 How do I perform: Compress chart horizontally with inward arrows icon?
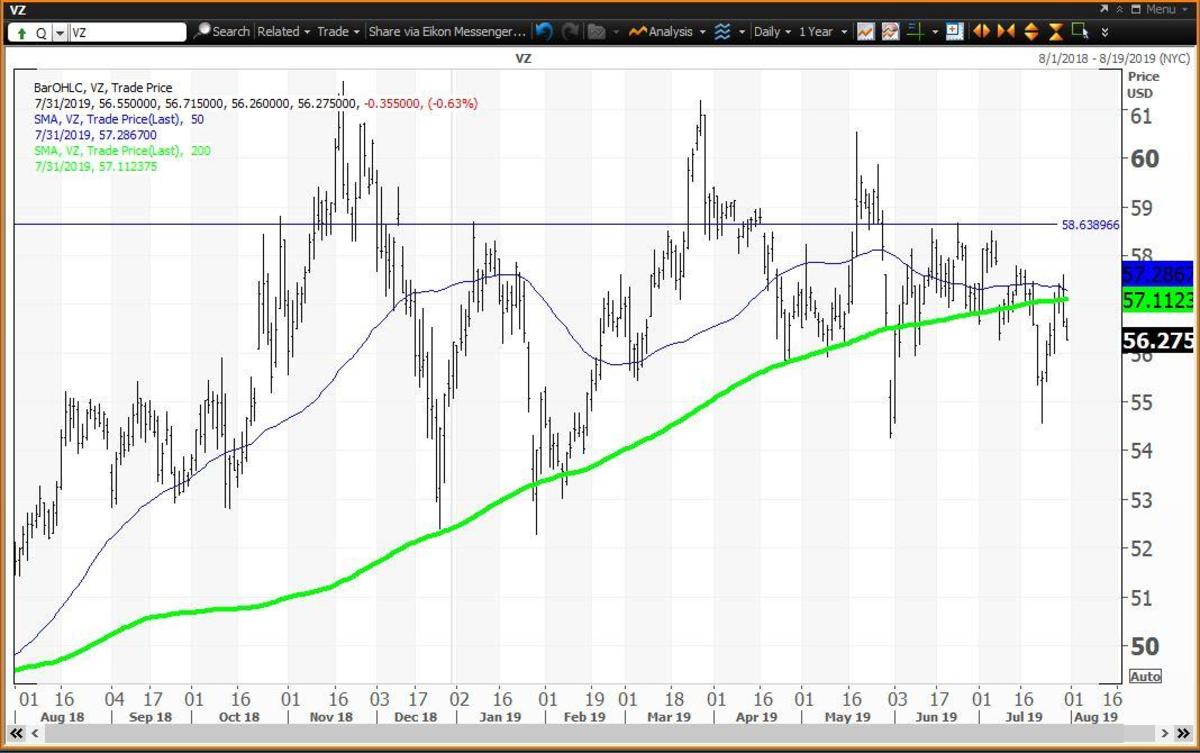click(x=1006, y=32)
